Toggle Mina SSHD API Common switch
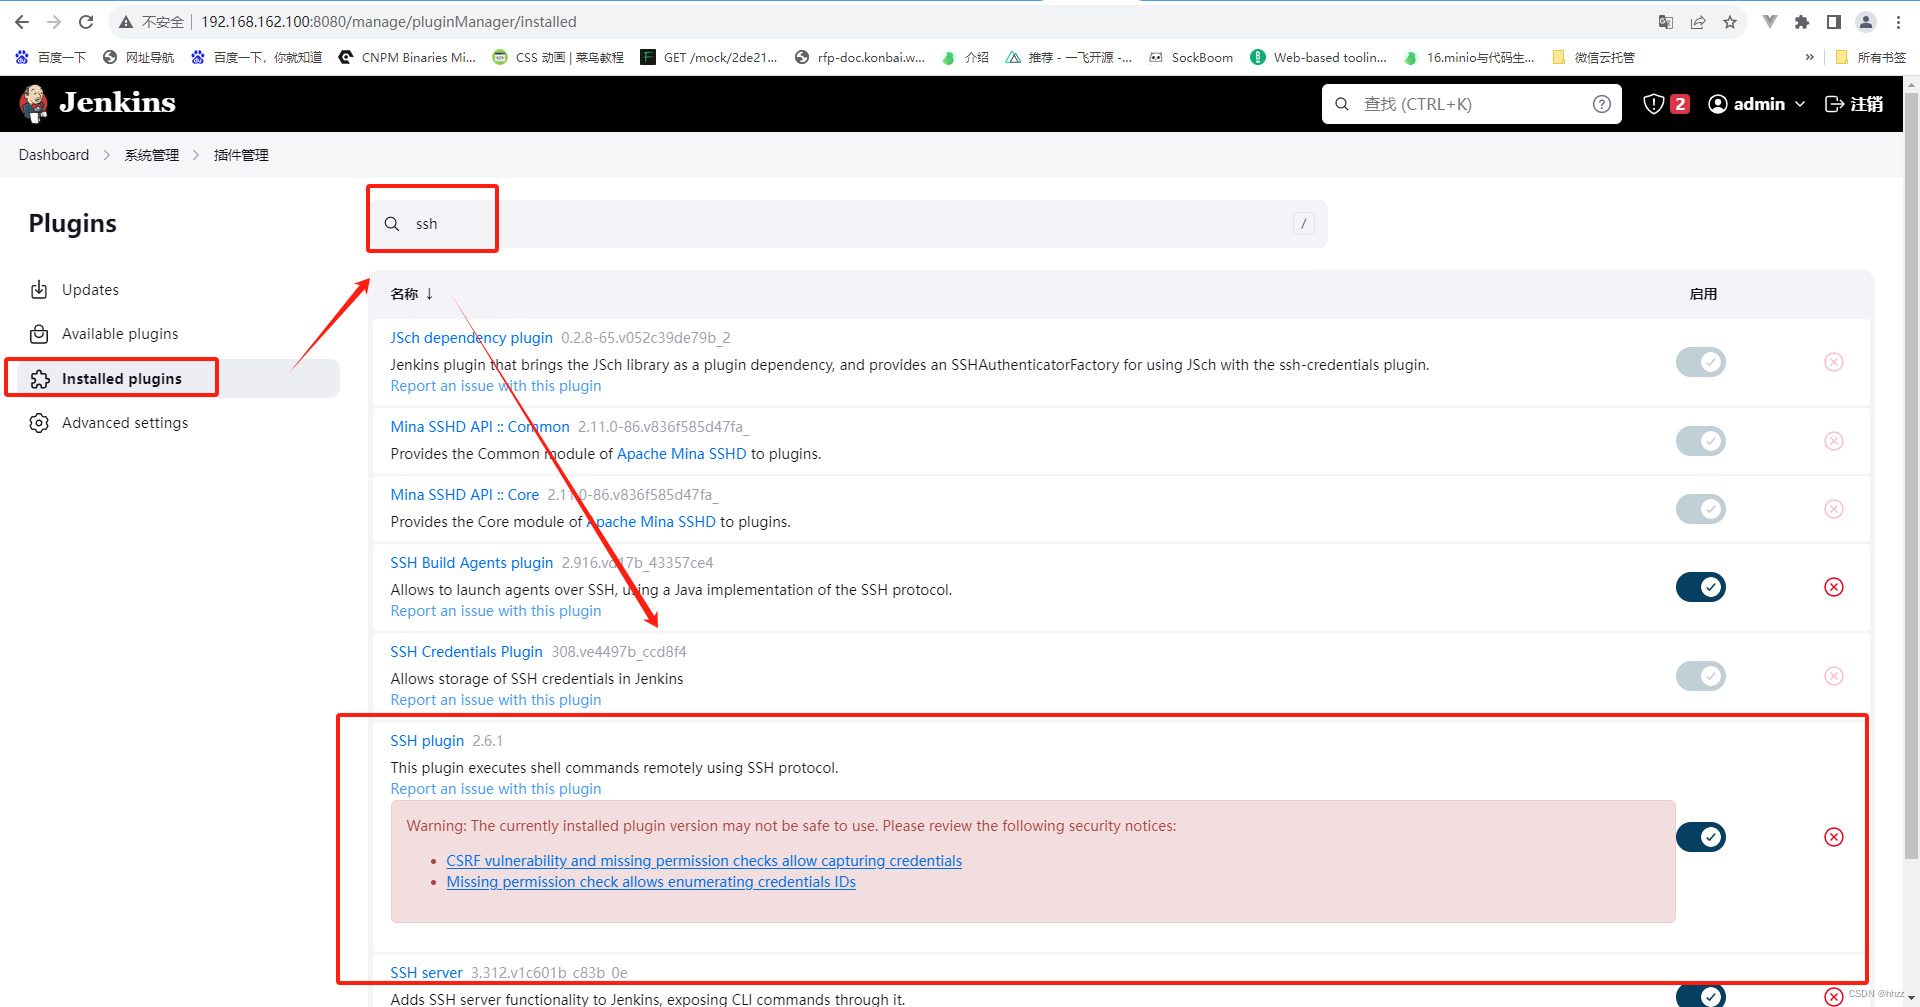Image resolution: width=1920 pixels, height=1007 pixels. (x=1701, y=441)
